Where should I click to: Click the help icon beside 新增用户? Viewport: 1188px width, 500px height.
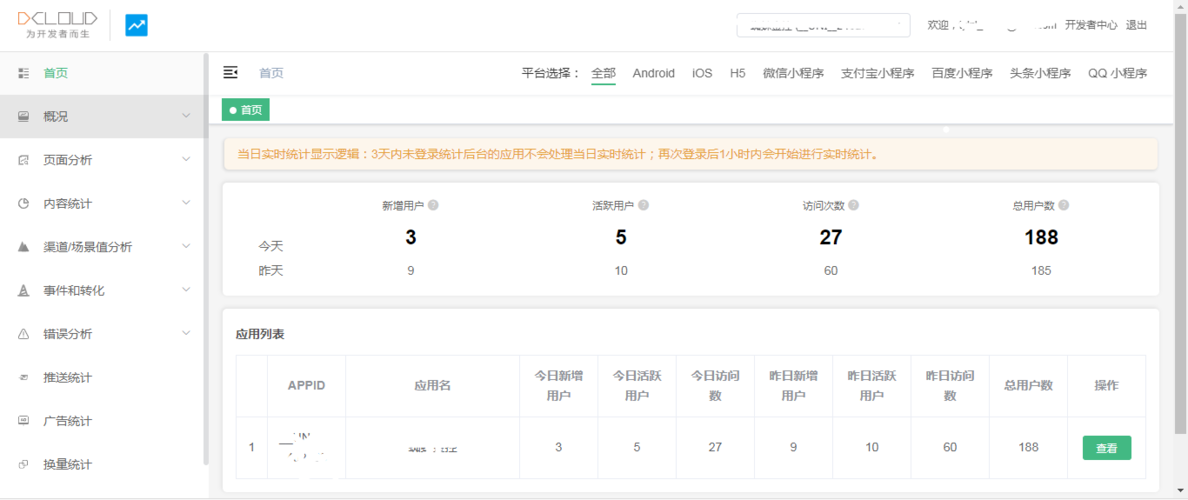tap(433, 205)
